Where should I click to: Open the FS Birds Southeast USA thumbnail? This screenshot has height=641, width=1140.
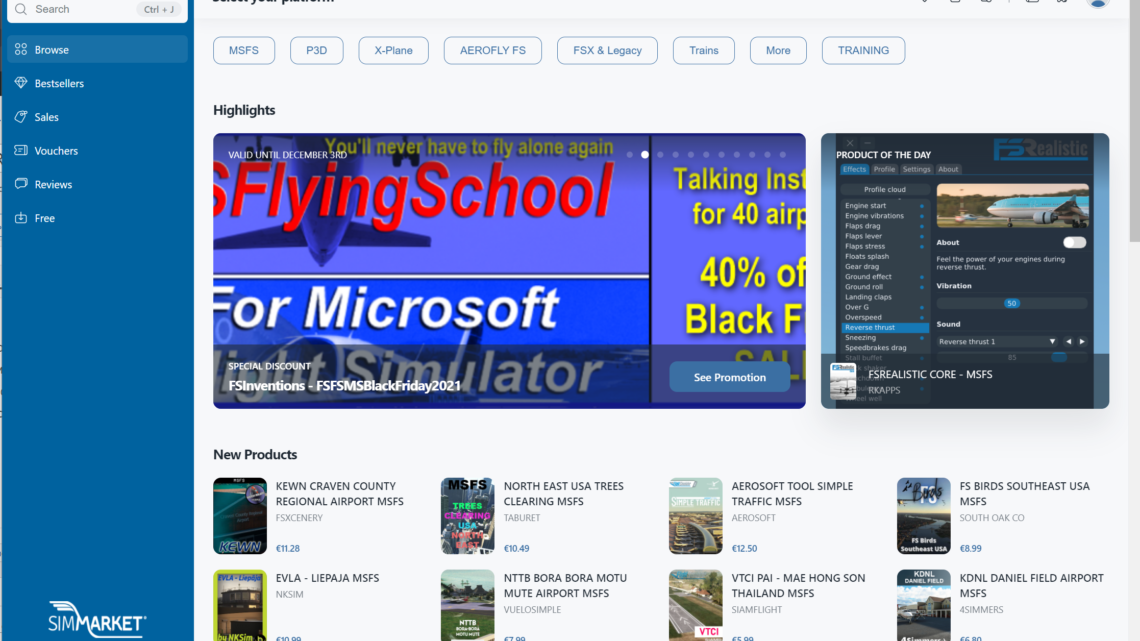pyautogui.click(x=923, y=516)
